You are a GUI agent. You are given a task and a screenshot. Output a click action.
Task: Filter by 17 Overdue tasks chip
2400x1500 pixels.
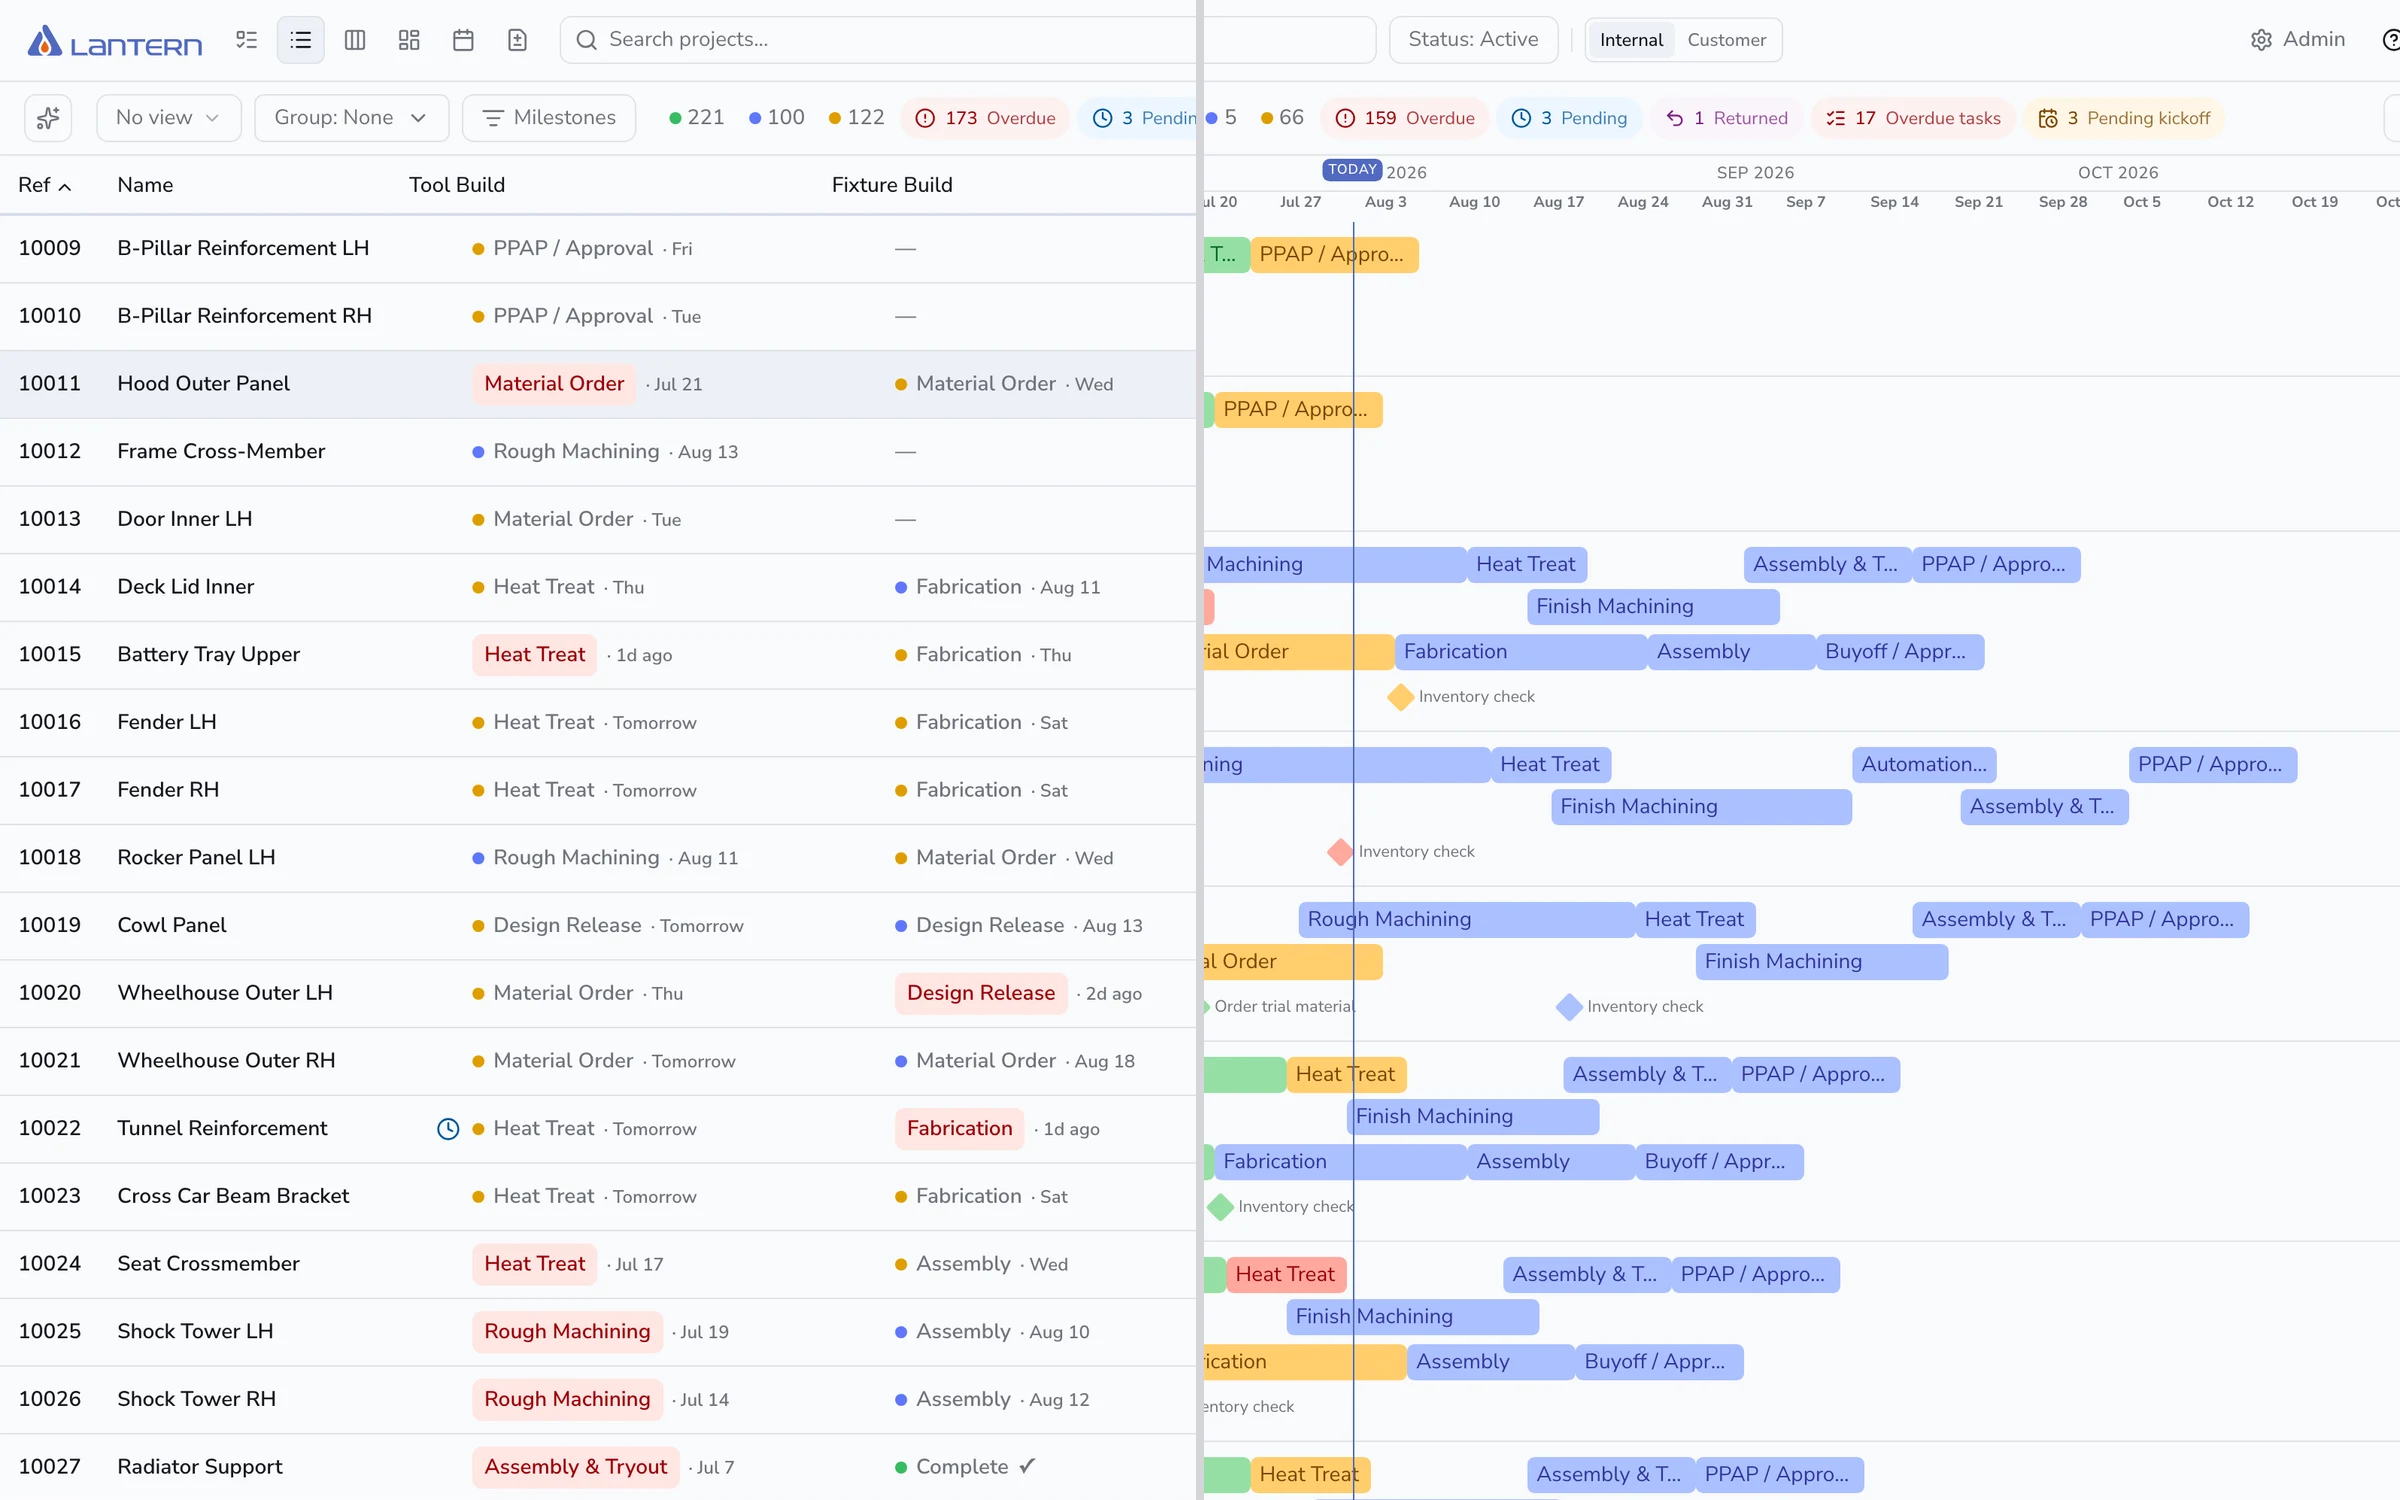click(x=1913, y=118)
